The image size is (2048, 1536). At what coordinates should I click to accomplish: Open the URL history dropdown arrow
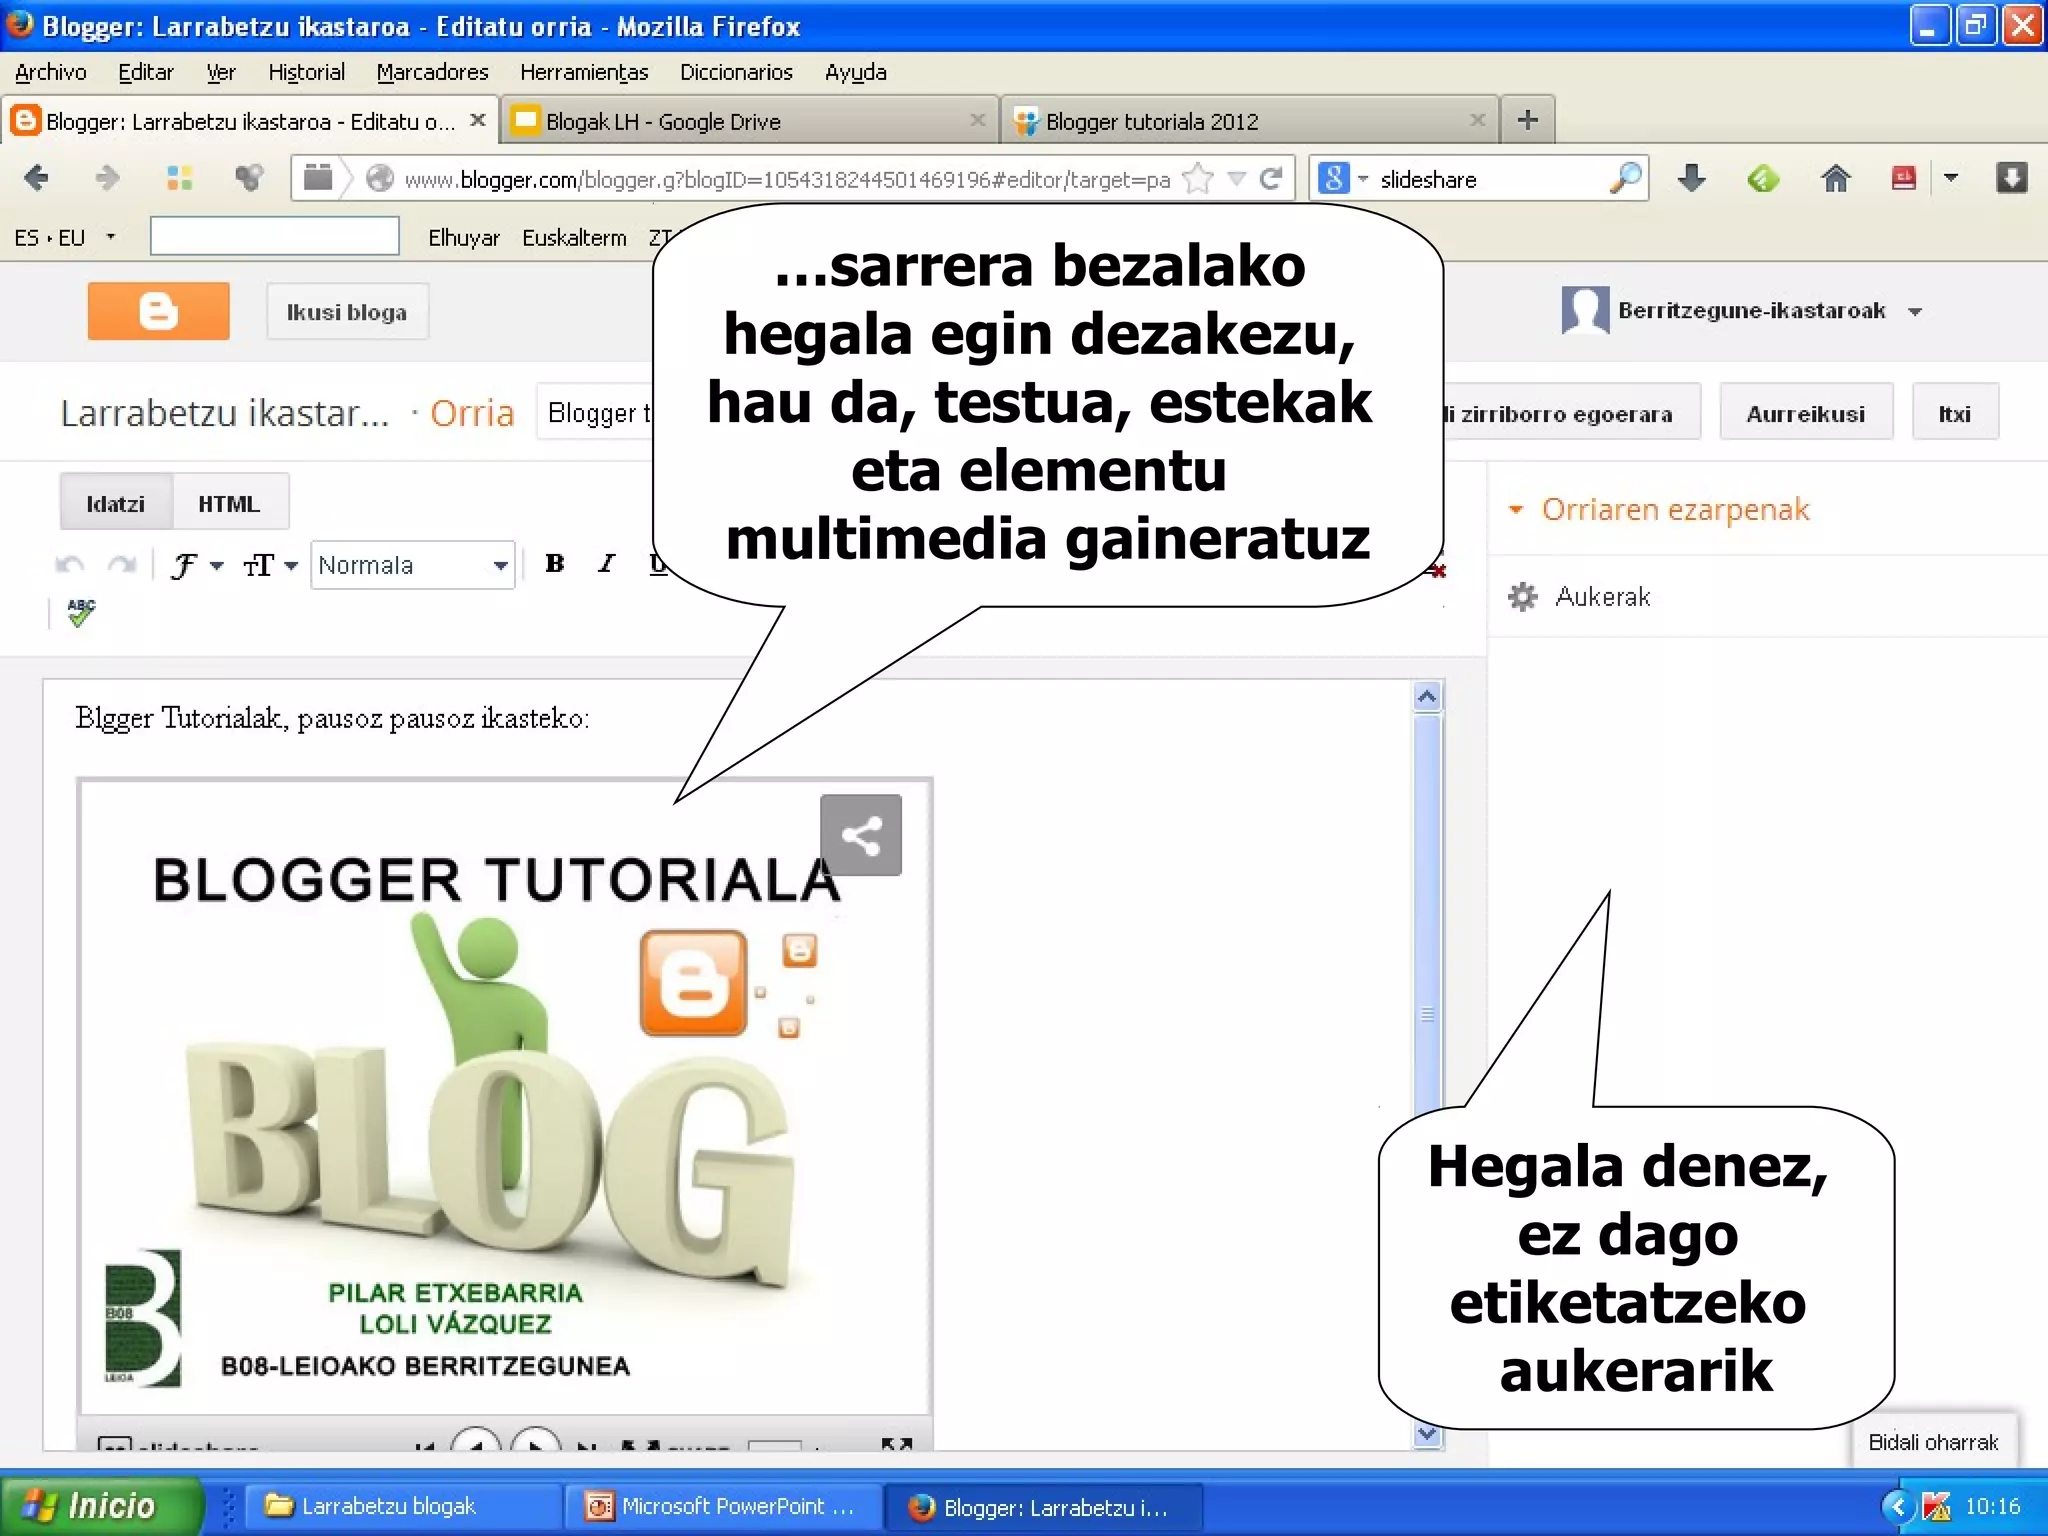1237,179
